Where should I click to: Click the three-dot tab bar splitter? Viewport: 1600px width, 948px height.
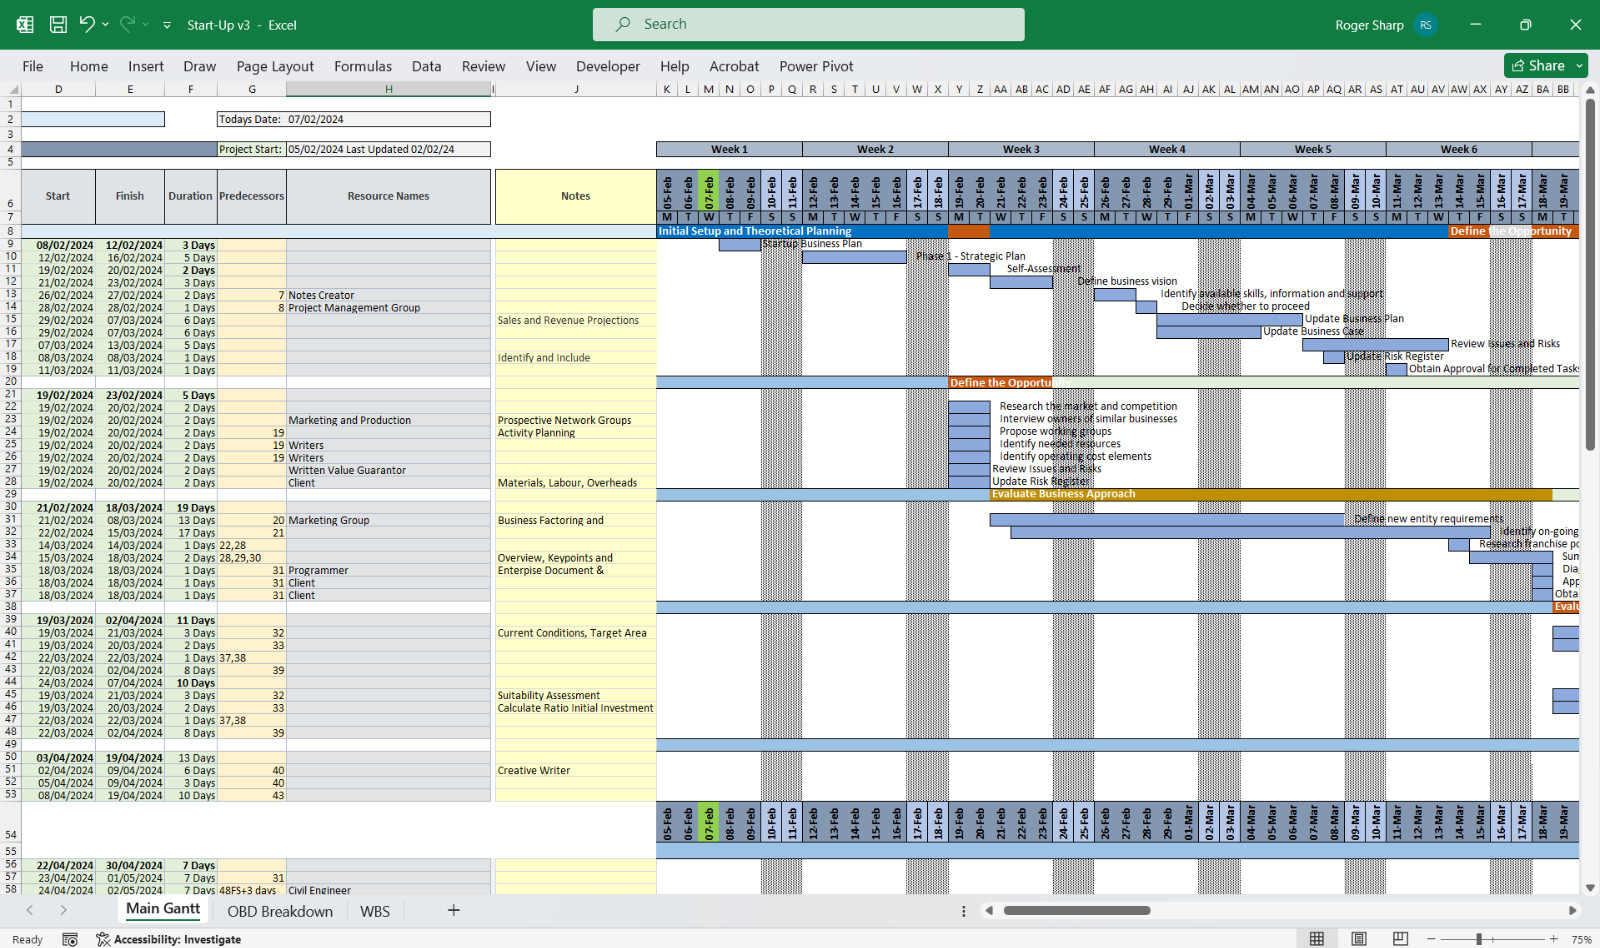coord(963,911)
